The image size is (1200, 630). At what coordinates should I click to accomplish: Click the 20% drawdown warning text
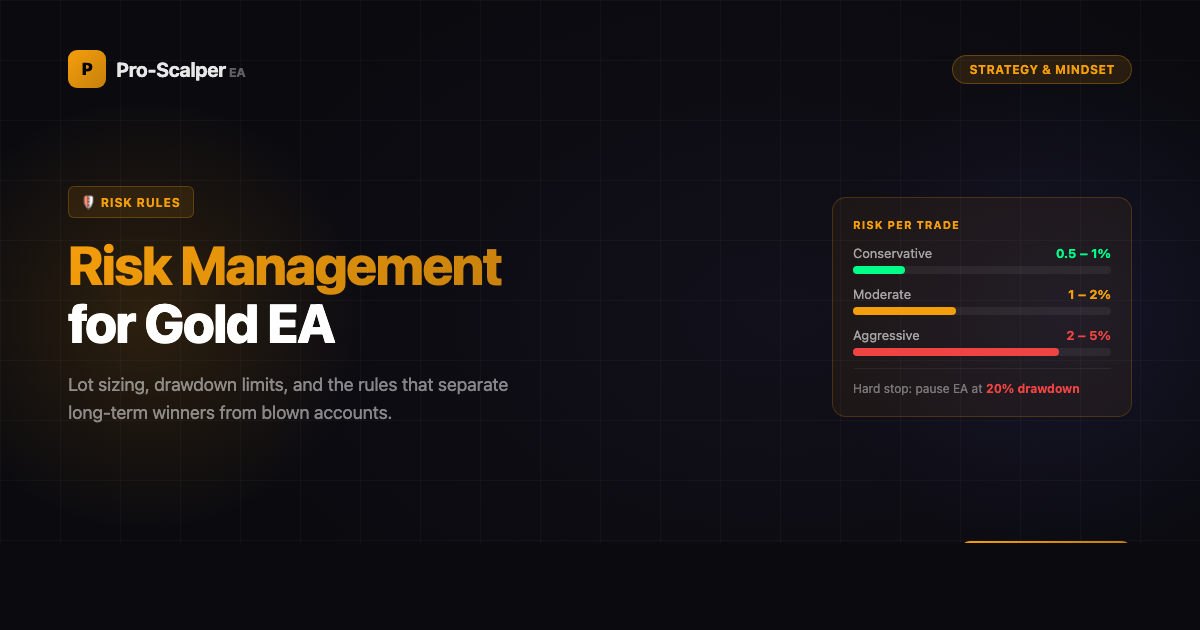[x=1033, y=388]
